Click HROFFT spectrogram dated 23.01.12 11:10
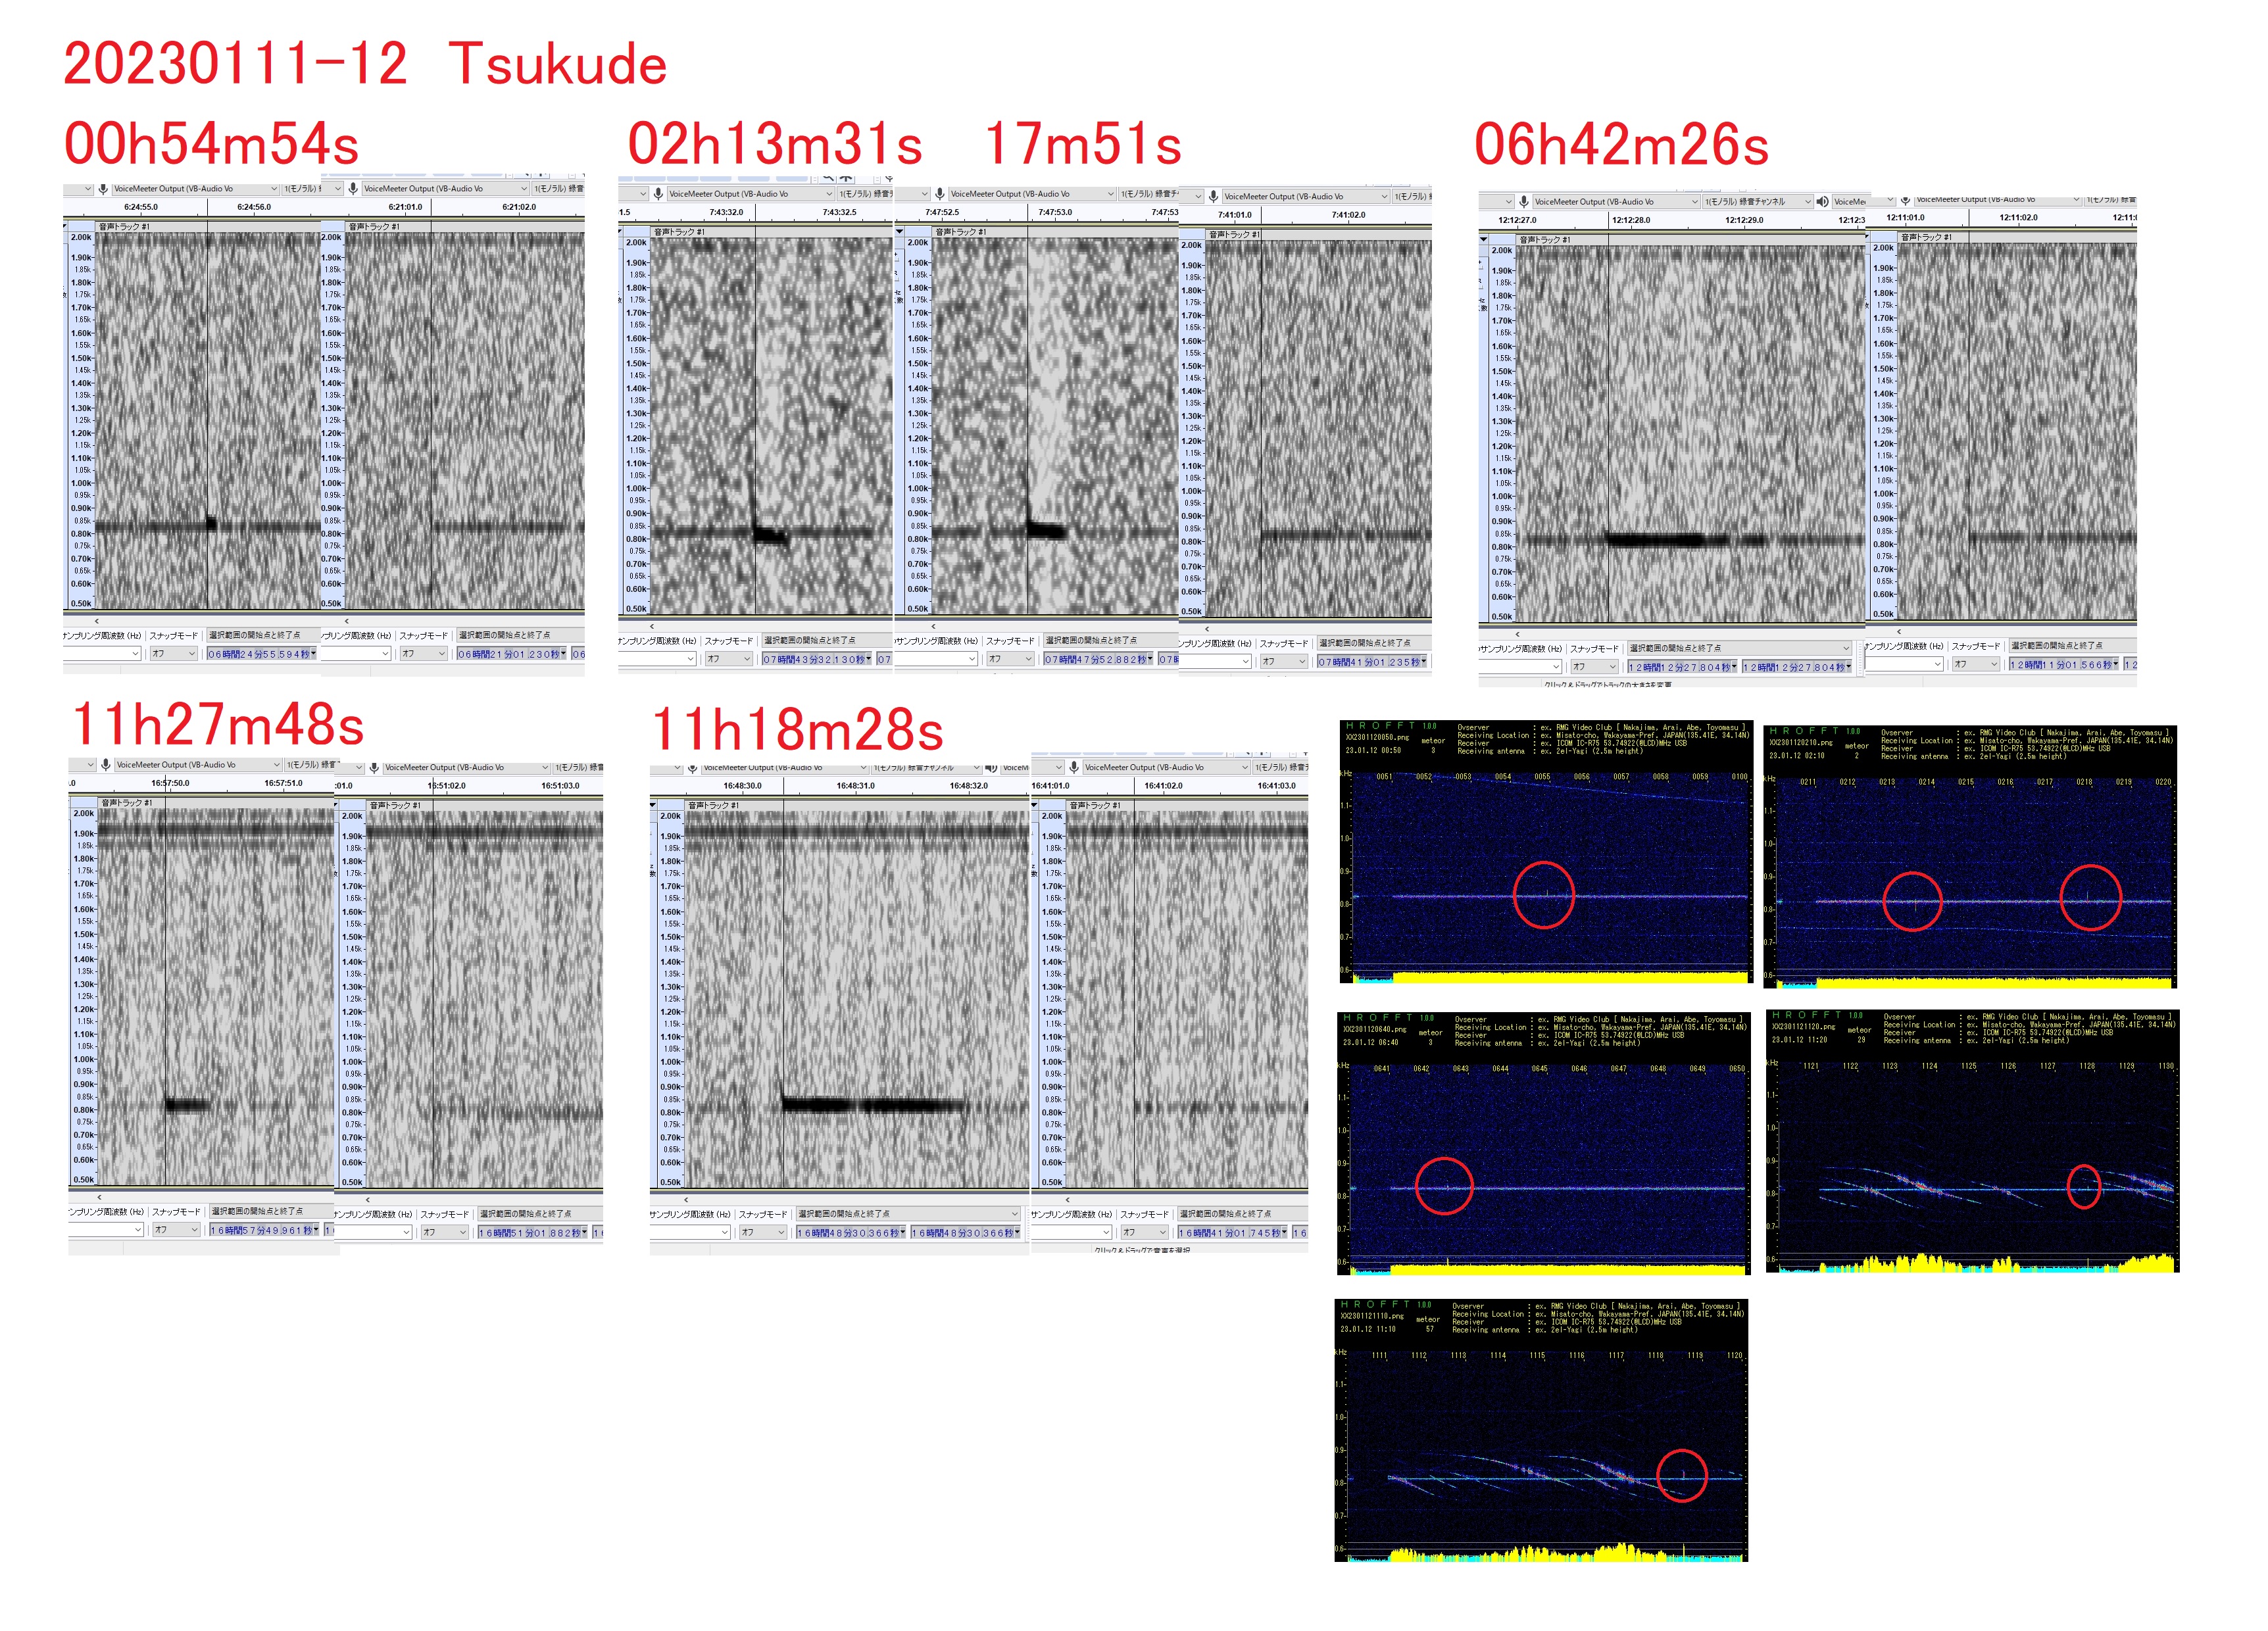2268x1631 pixels. click(1540, 1430)
